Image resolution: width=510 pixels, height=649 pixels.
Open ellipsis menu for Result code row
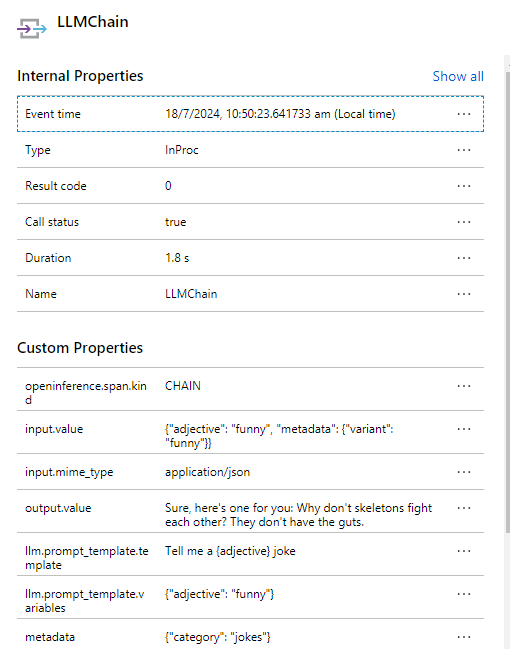click(x=464, y=186)
